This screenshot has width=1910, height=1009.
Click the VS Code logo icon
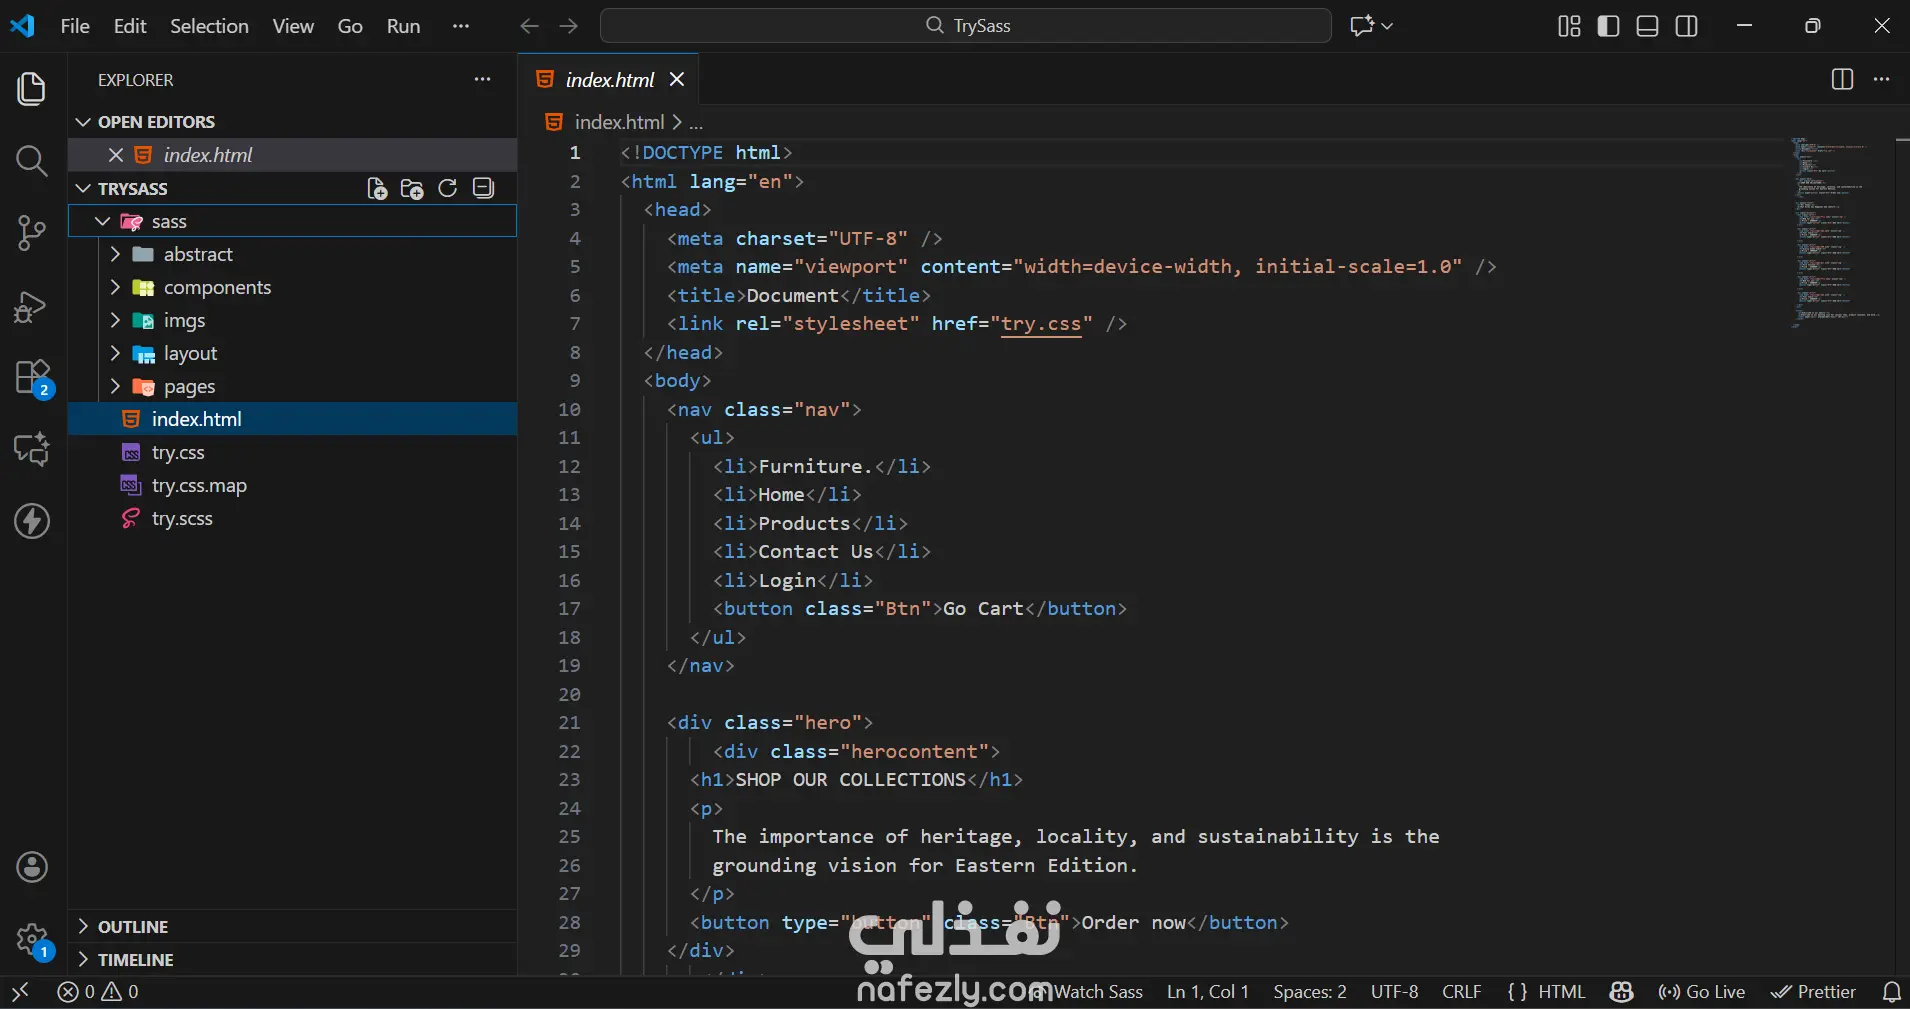(x=22, y=26)
